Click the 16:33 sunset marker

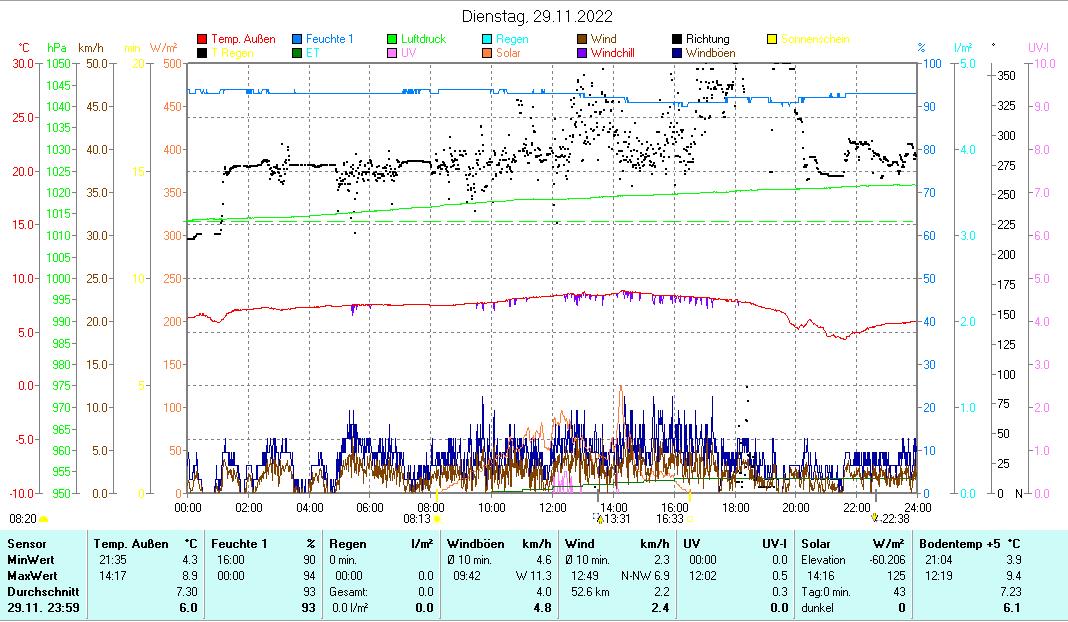[x=669, y=519]
